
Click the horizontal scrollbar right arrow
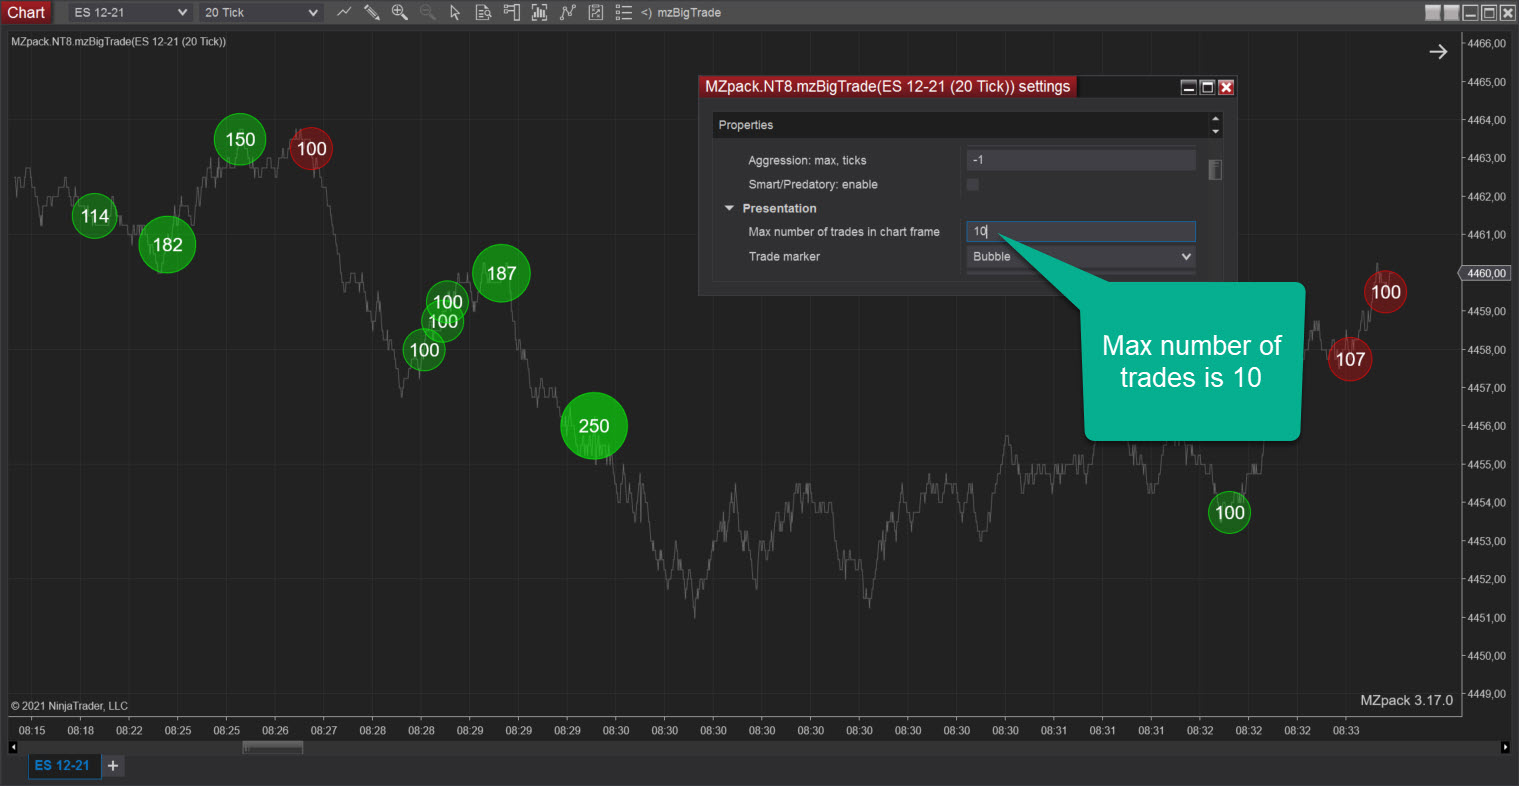pos(1505,747)
